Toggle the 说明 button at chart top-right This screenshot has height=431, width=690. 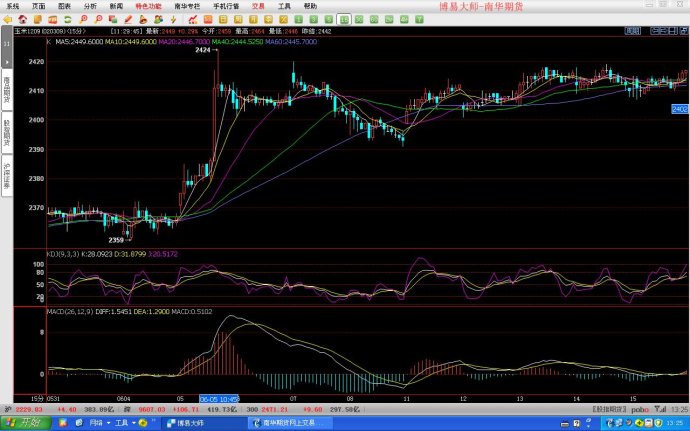point(631,32)
